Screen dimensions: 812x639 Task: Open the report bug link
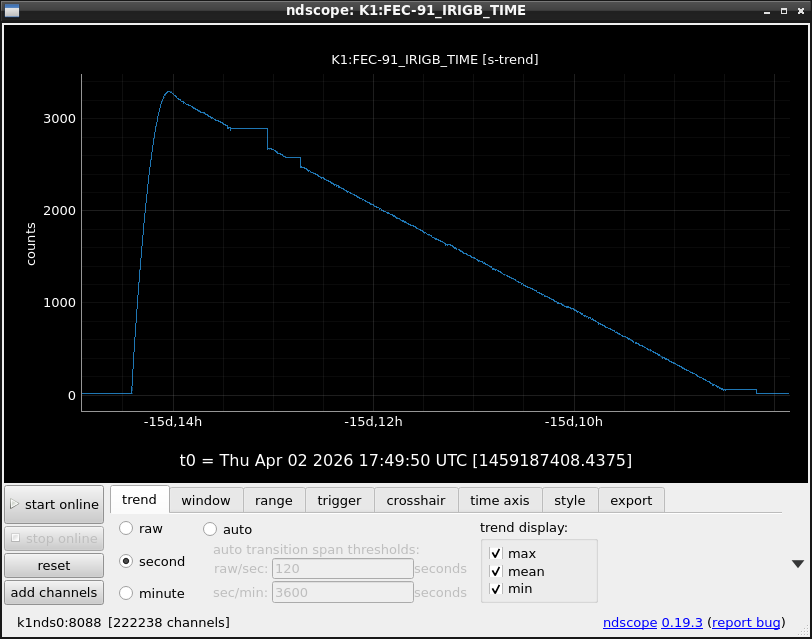[744, 623]
